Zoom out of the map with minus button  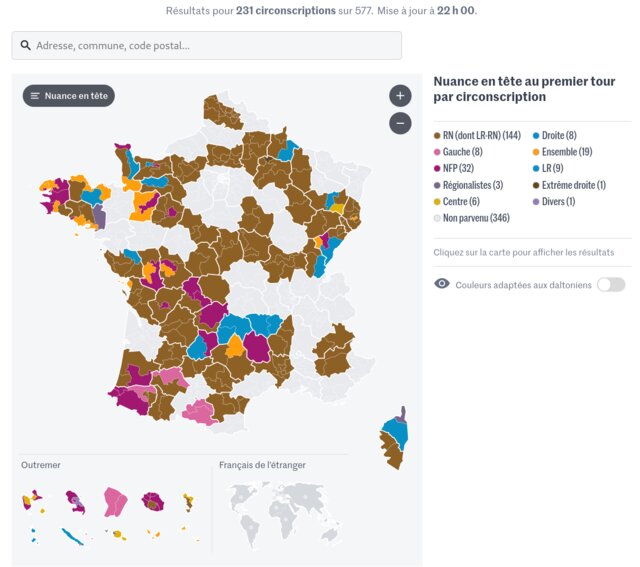coord(400,123)
